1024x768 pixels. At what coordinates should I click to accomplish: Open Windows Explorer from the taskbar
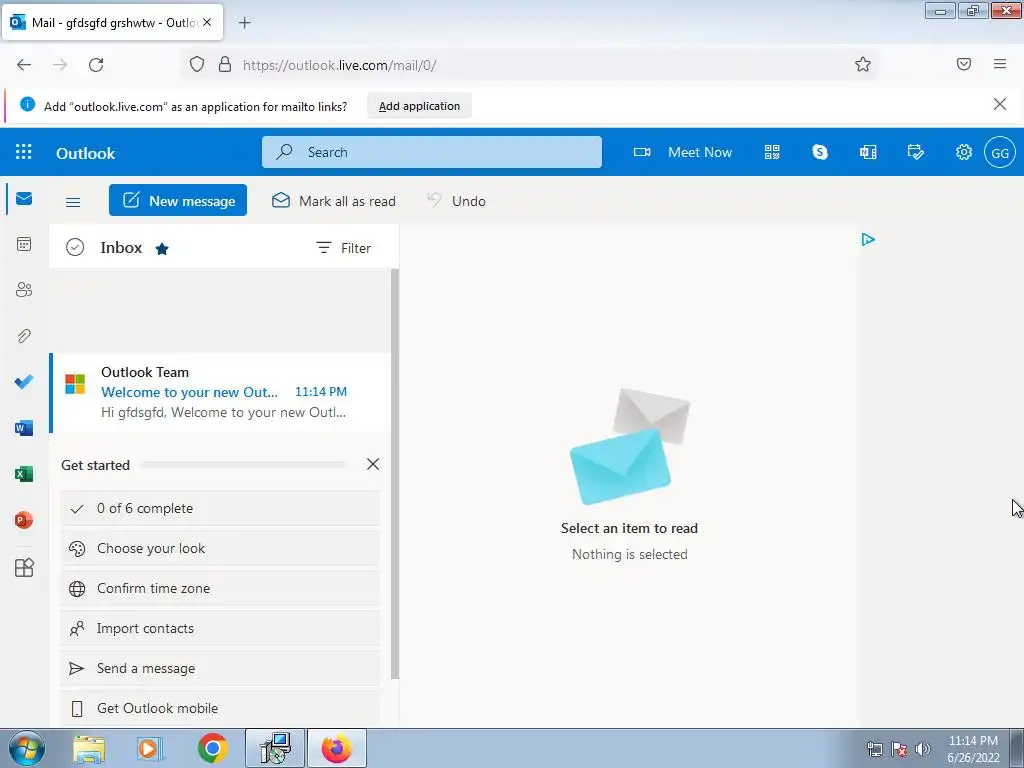point(89,749)
